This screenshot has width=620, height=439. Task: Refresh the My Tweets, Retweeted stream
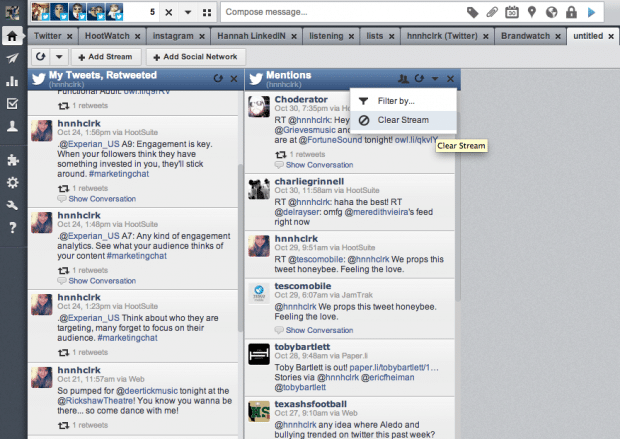pos(218,79)
